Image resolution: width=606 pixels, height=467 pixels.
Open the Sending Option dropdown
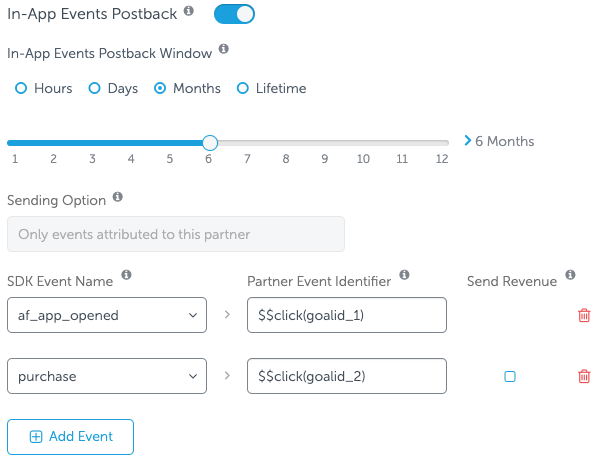176,234
